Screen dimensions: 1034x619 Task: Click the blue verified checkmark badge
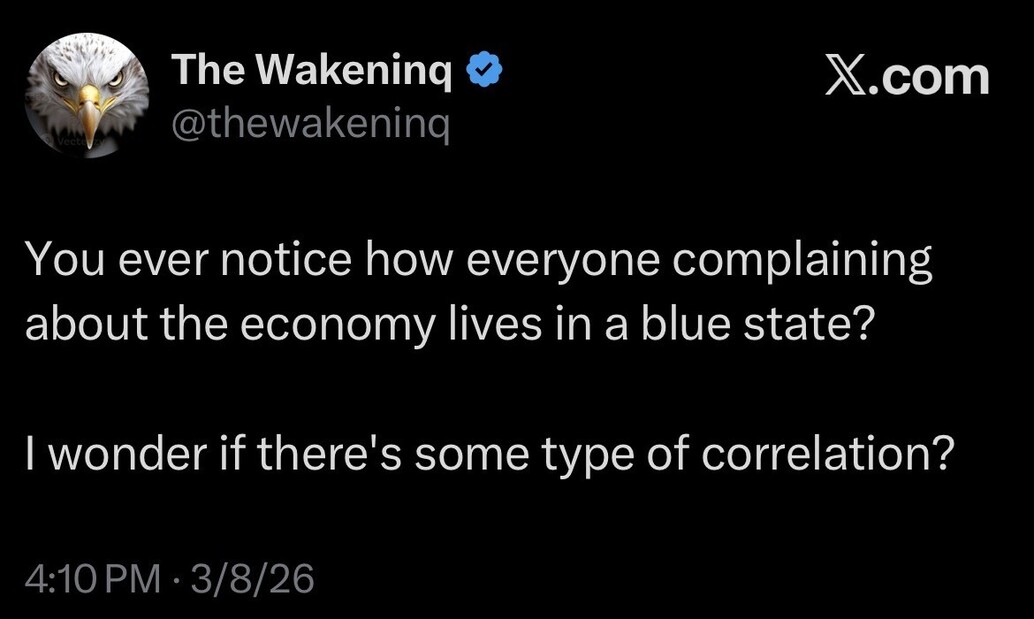[485, 72]
